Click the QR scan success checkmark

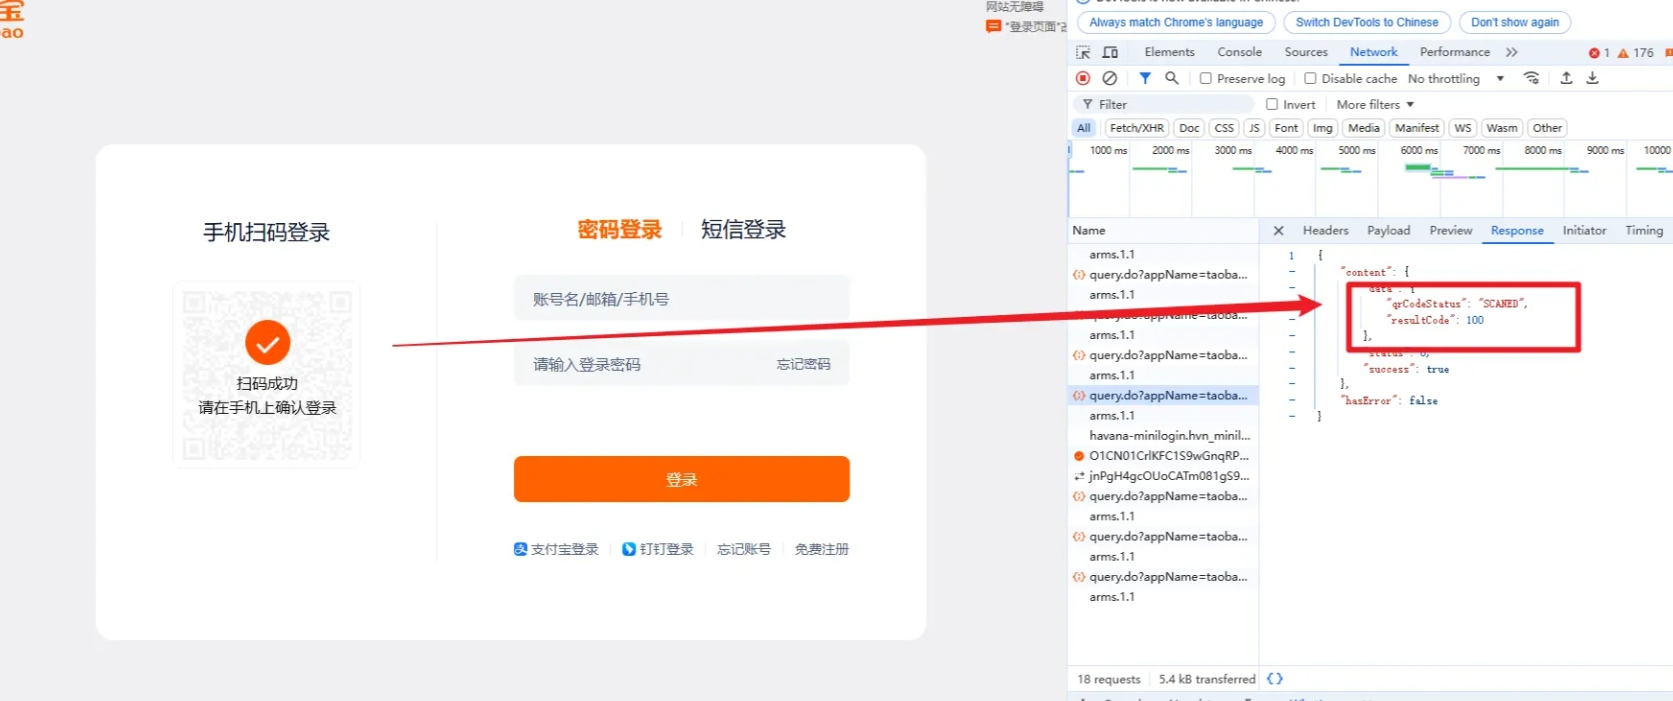tap(268, 343)
